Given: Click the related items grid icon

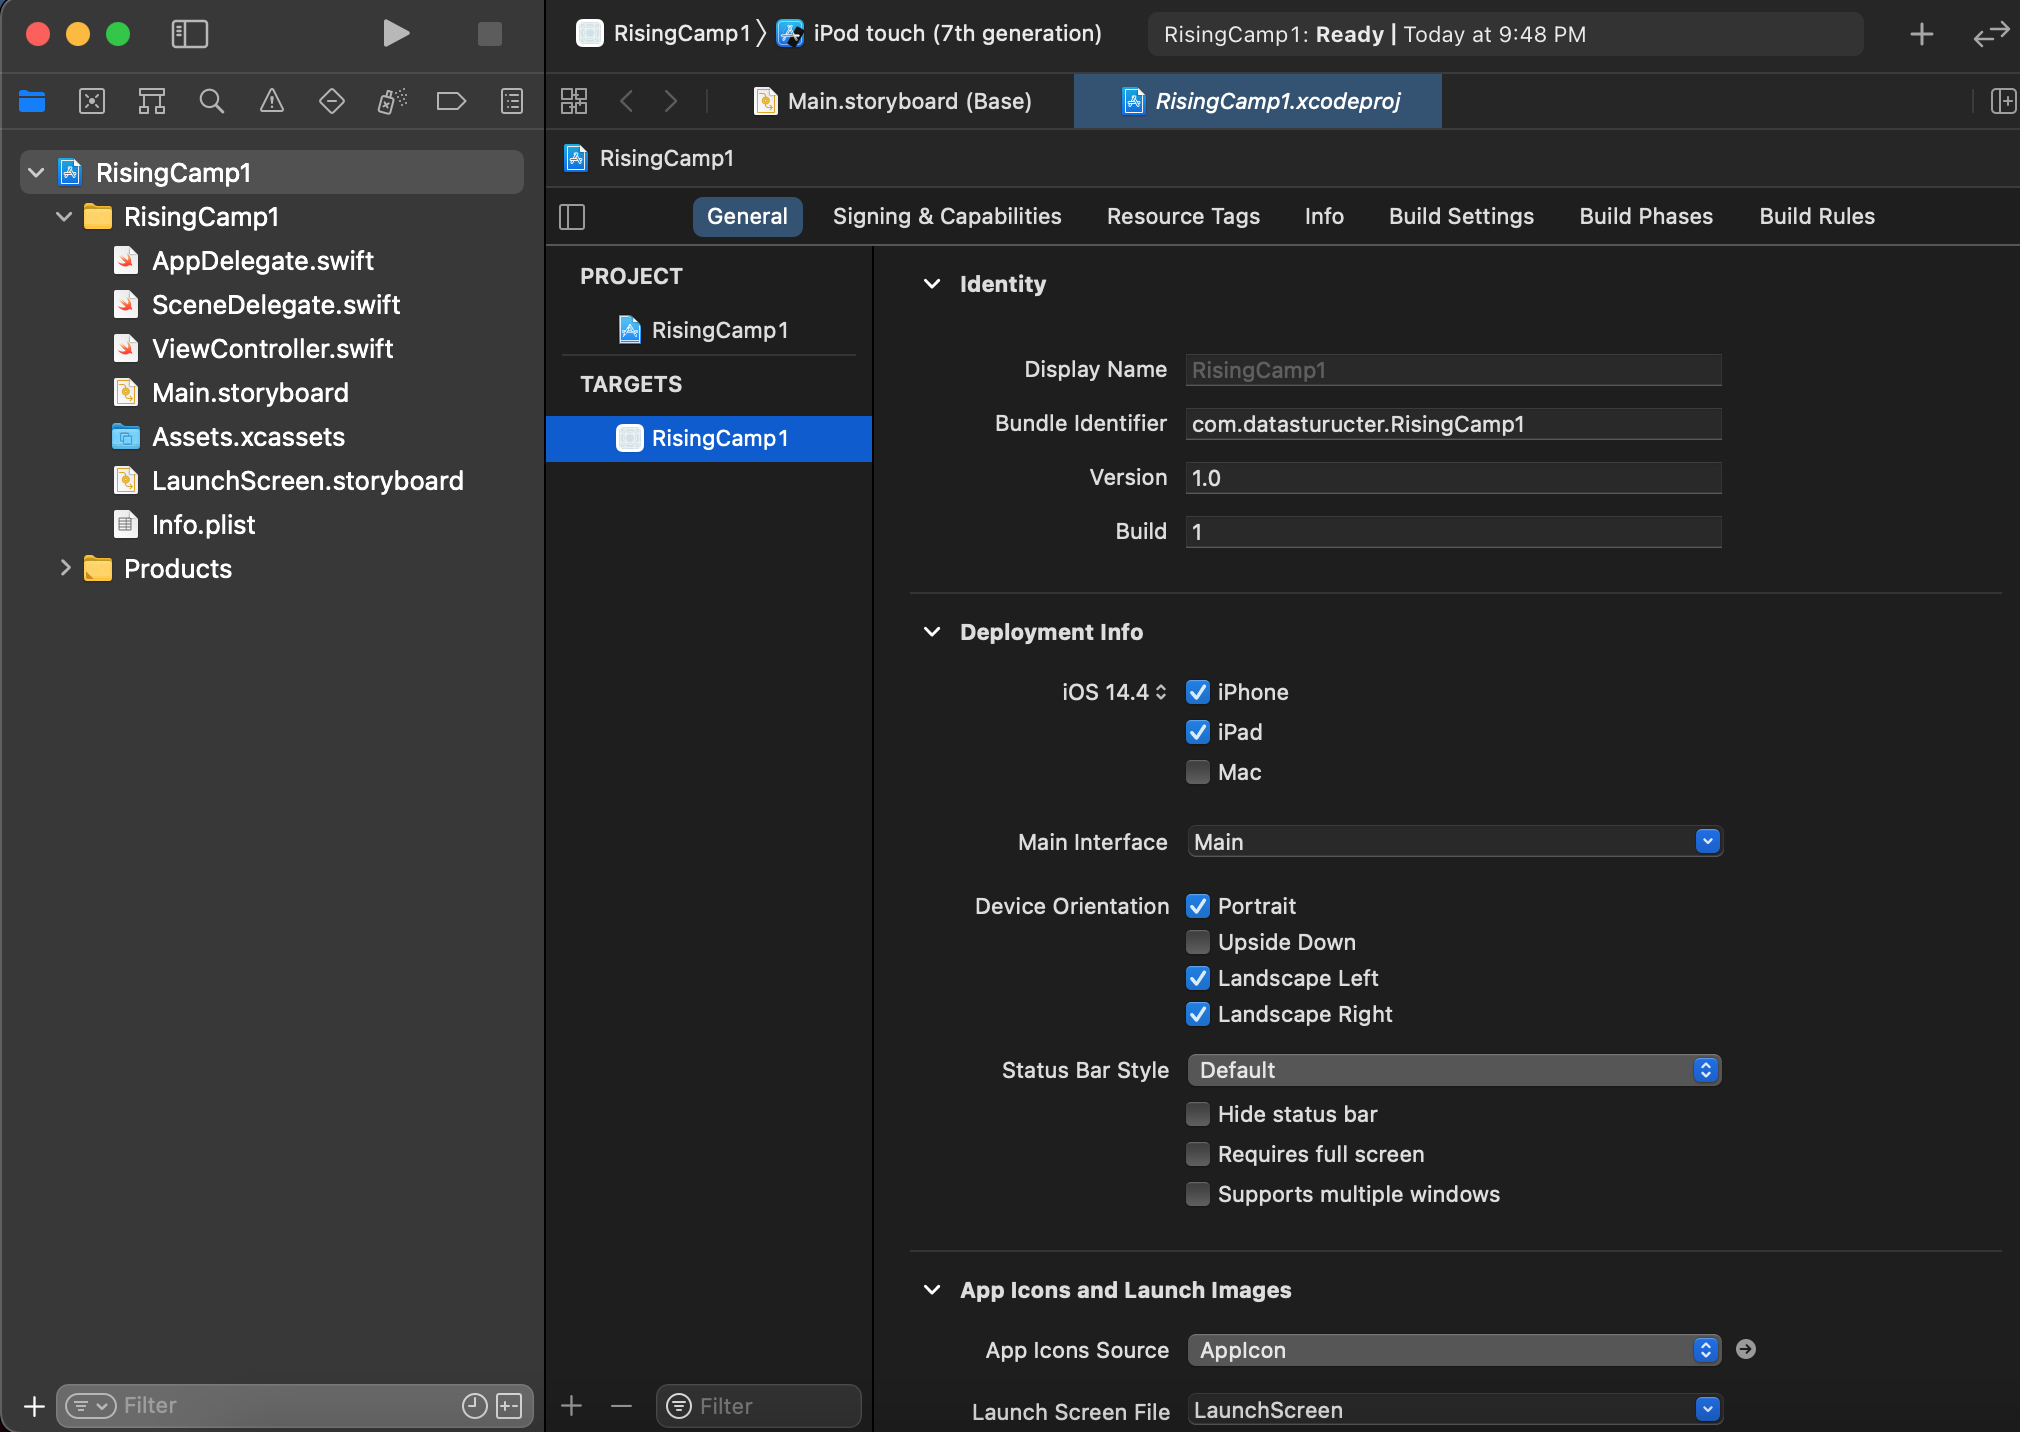Looking at the screenshot, I should (574, 101).
